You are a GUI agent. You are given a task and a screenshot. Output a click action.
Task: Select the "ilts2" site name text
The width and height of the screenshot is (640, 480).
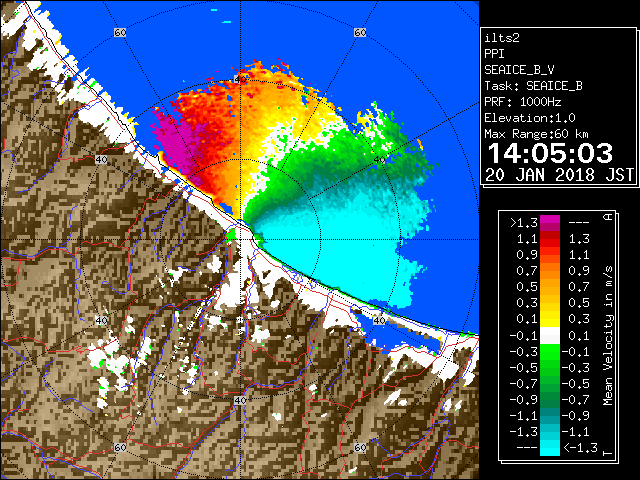(502, 38)
